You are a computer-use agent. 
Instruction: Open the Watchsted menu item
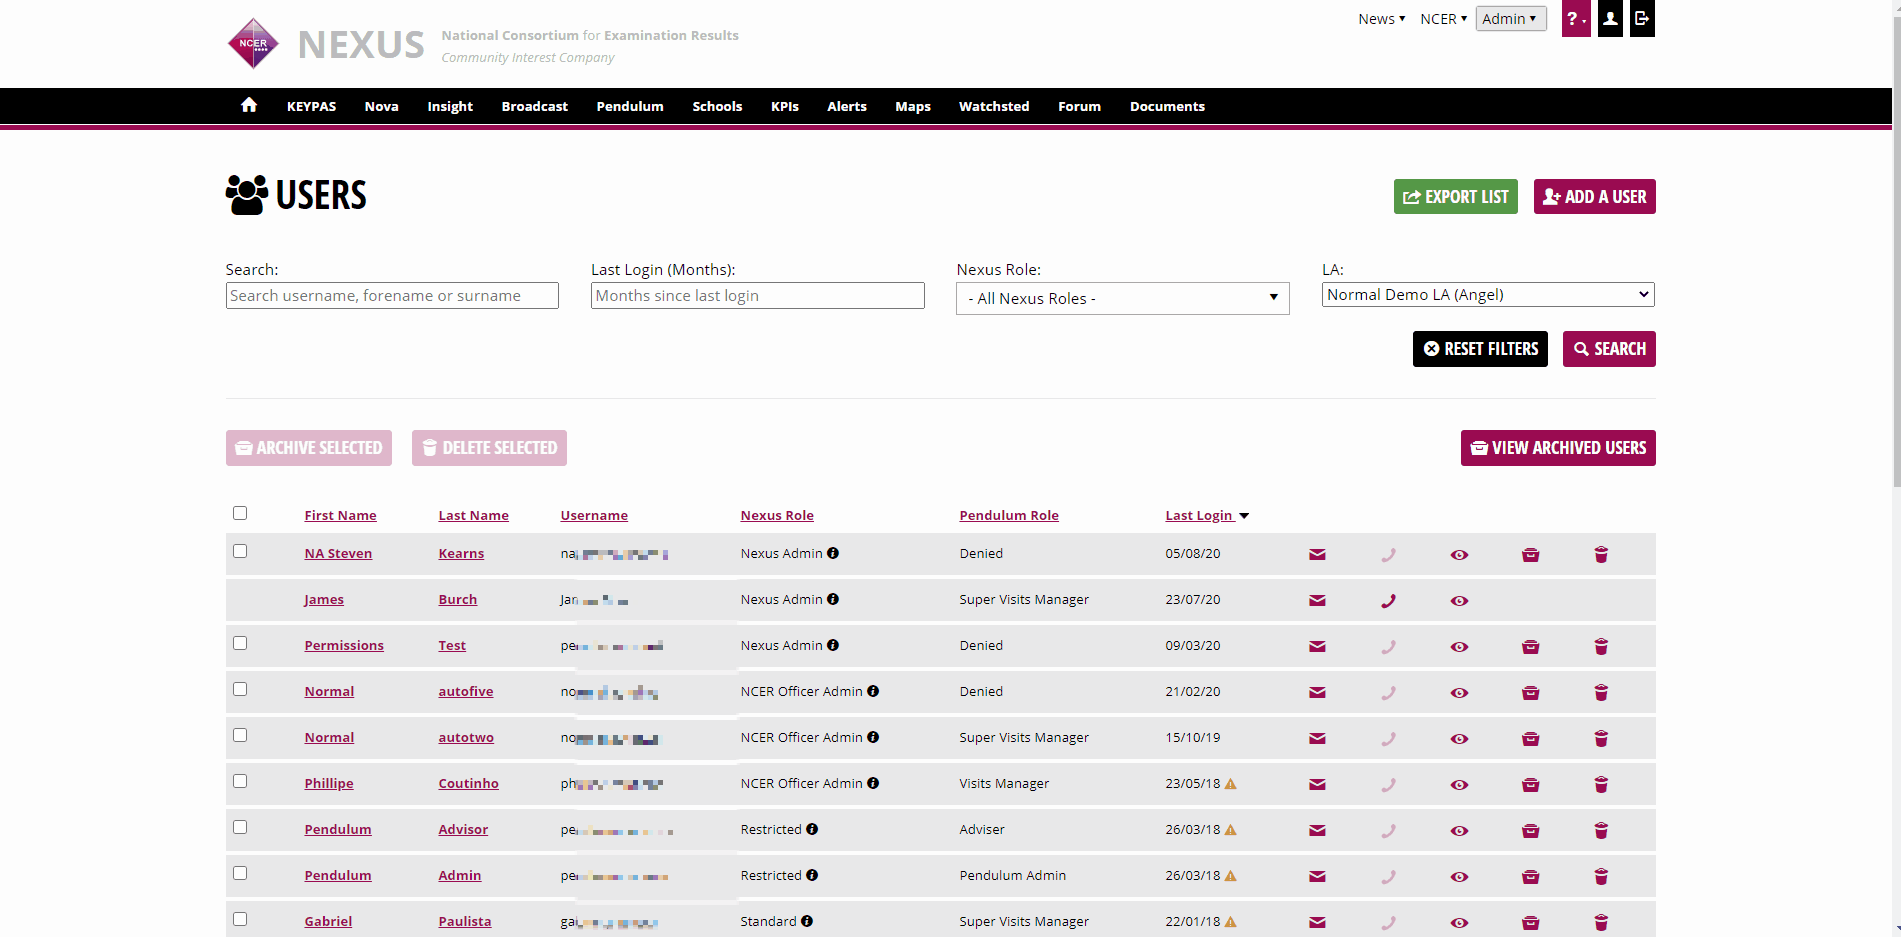coord(994,106)
